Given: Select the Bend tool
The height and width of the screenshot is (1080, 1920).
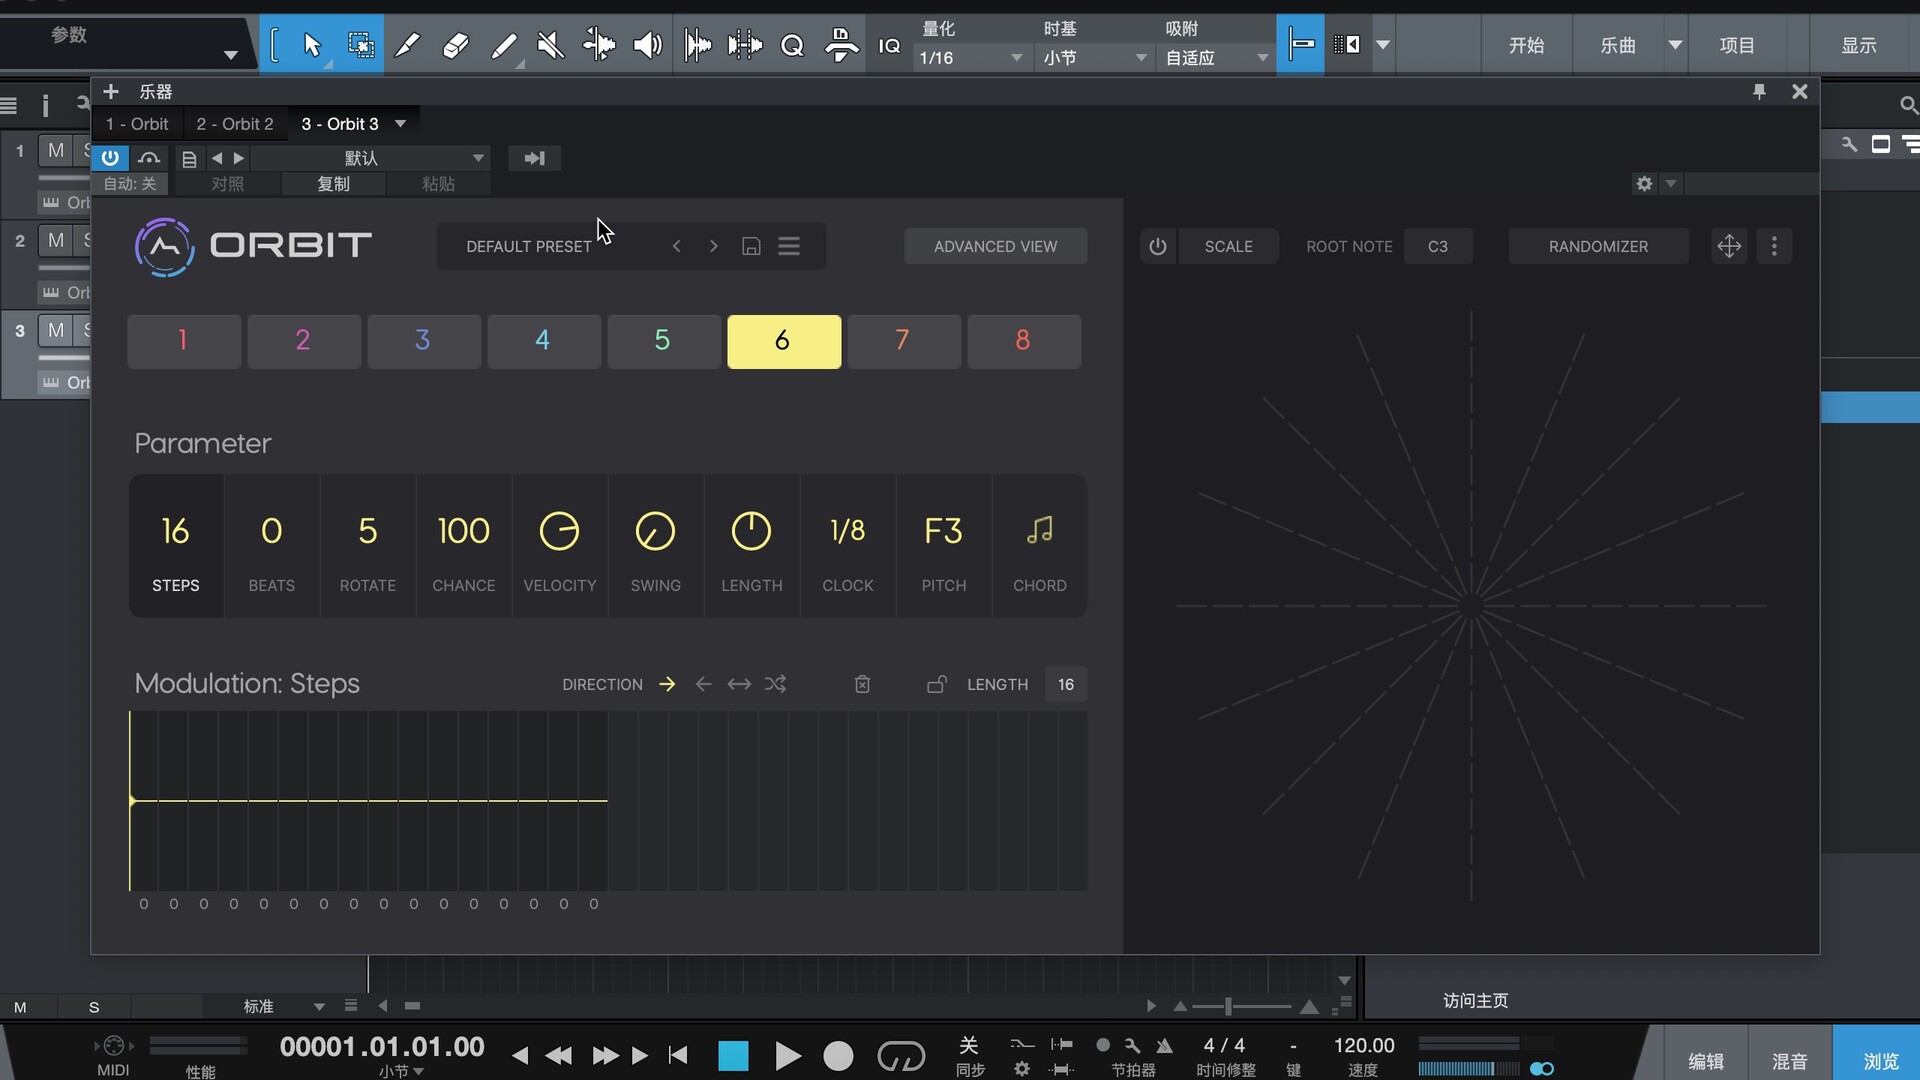Looking at the screenshot, I should coord(599,45).
